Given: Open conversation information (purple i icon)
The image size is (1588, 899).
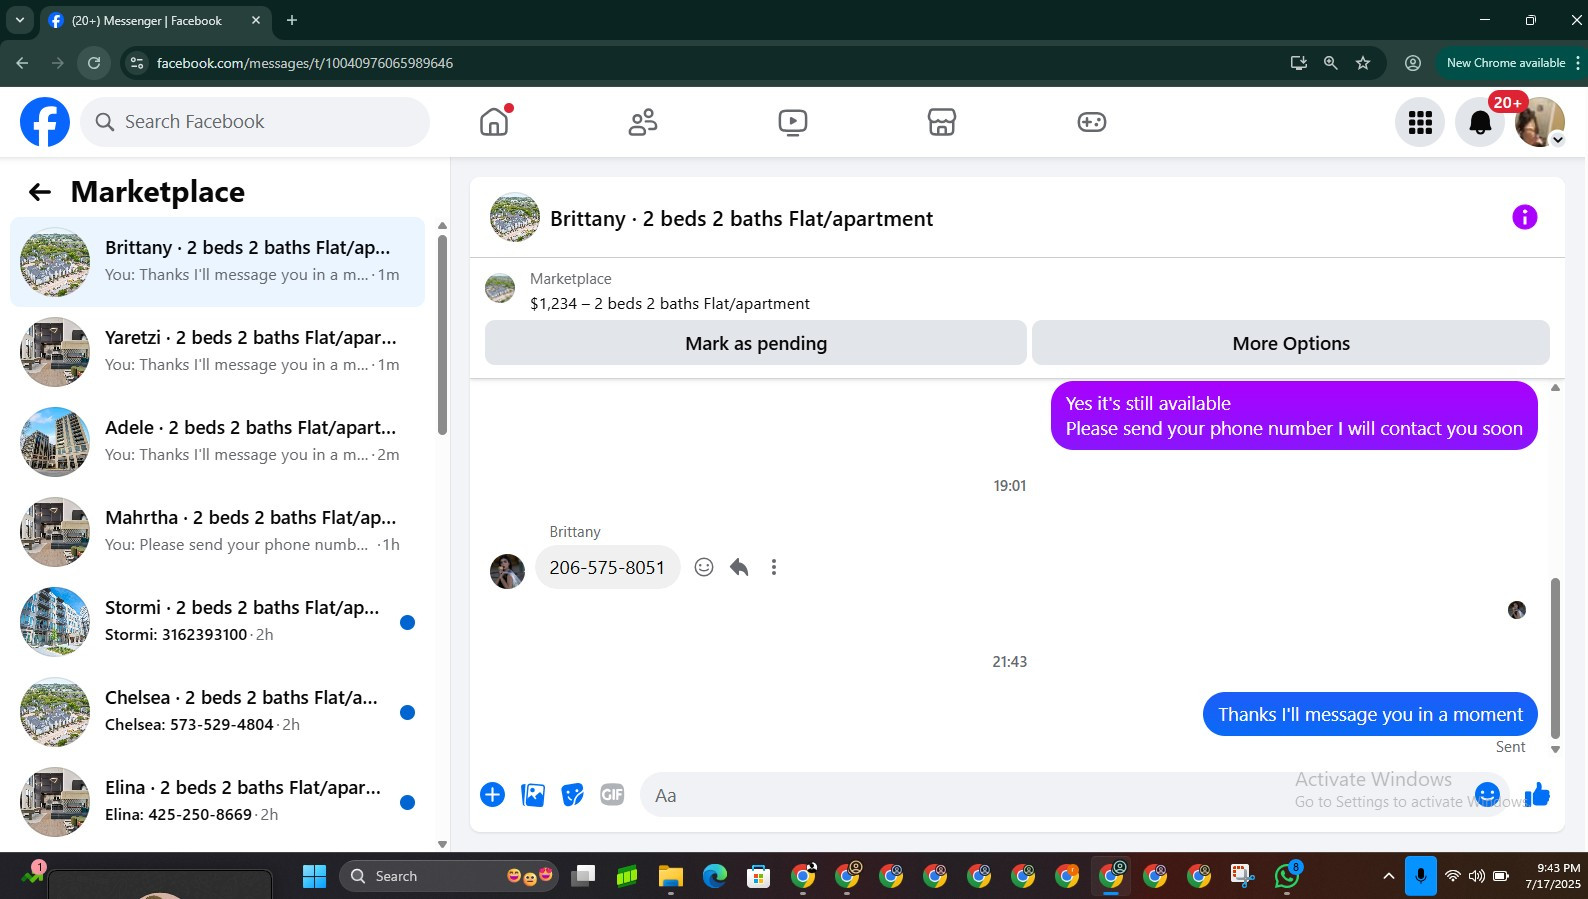Looking at the screenshot, I should (1524, 217).
